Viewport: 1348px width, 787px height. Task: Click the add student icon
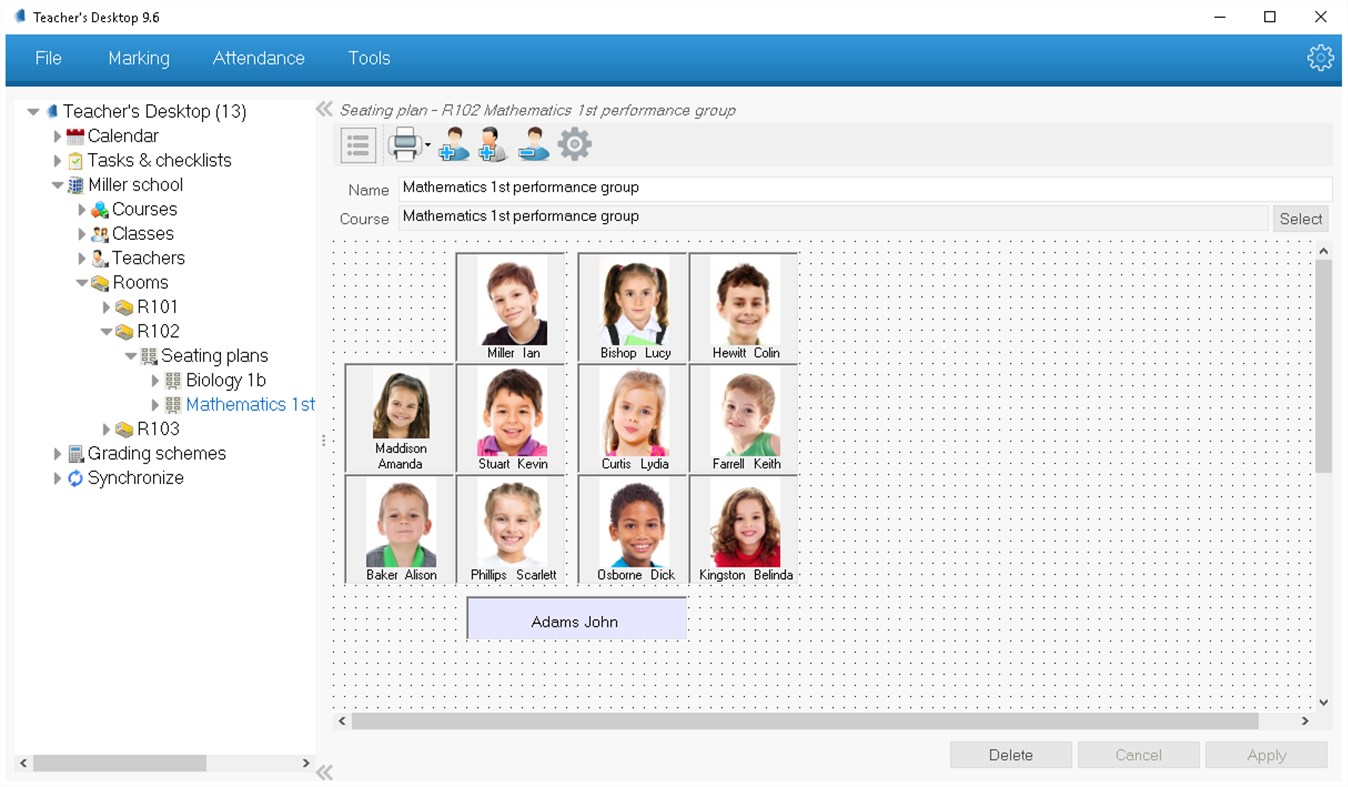coord(453,145)
